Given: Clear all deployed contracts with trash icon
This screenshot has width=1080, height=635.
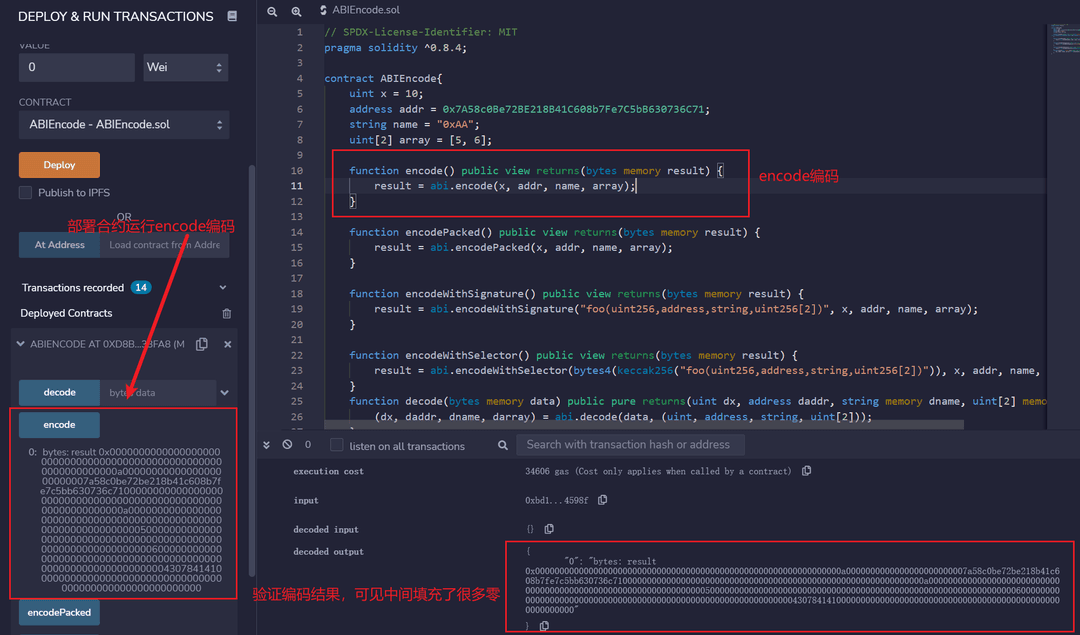Looking at the screenshot, I should click(226, 313).
